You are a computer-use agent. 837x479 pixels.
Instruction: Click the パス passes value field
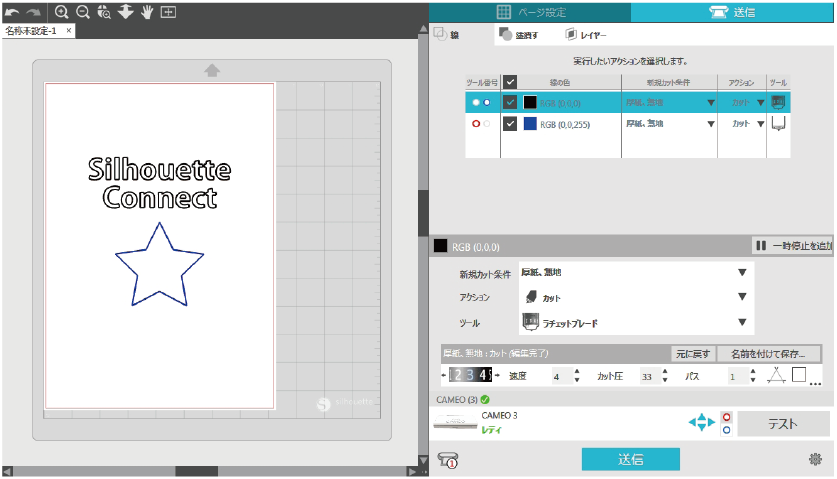coord(738,376)
